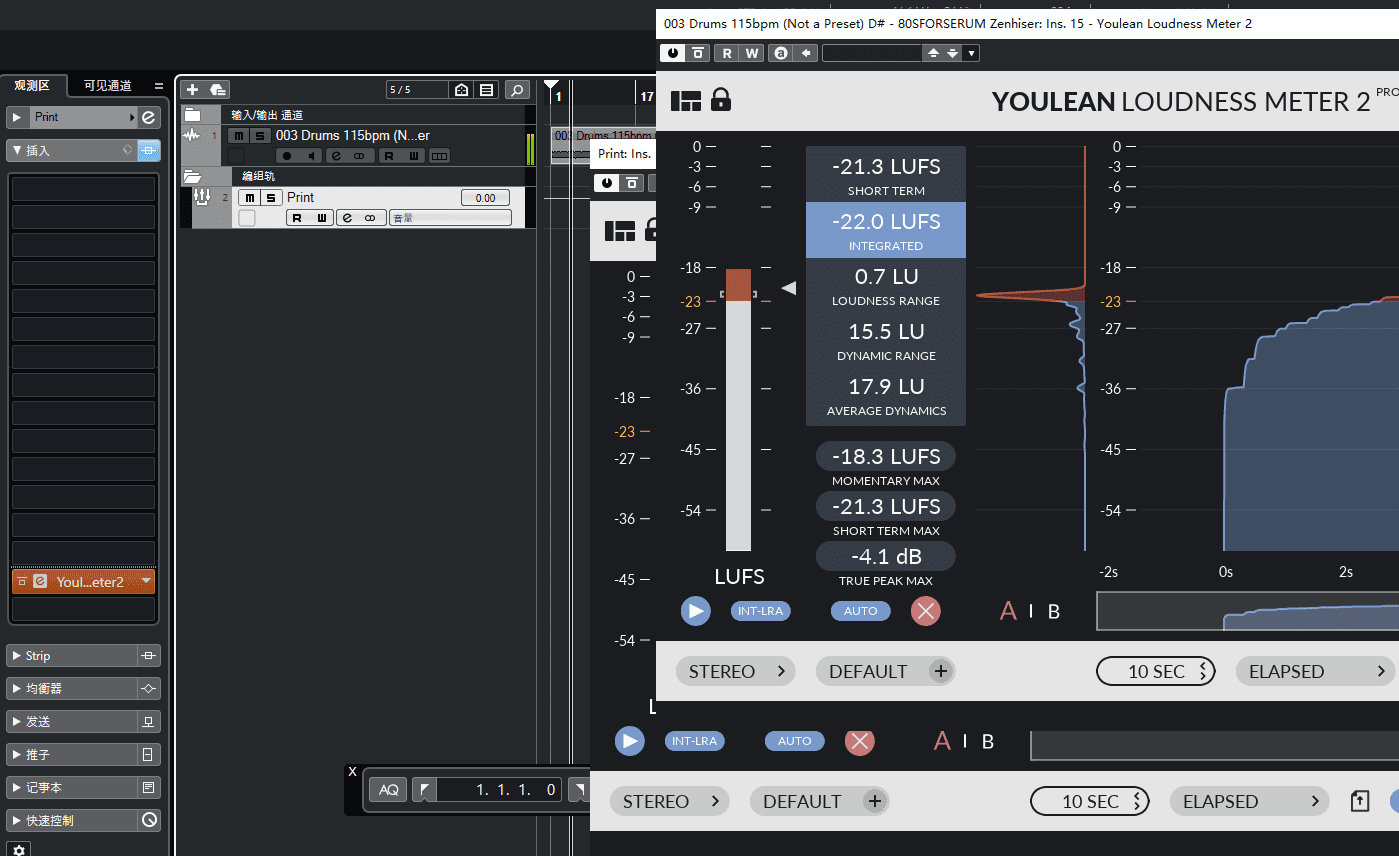Click the A/B compare icon in front Youlean toolbar
This screenshot has height=856, width=1399.
779,52
